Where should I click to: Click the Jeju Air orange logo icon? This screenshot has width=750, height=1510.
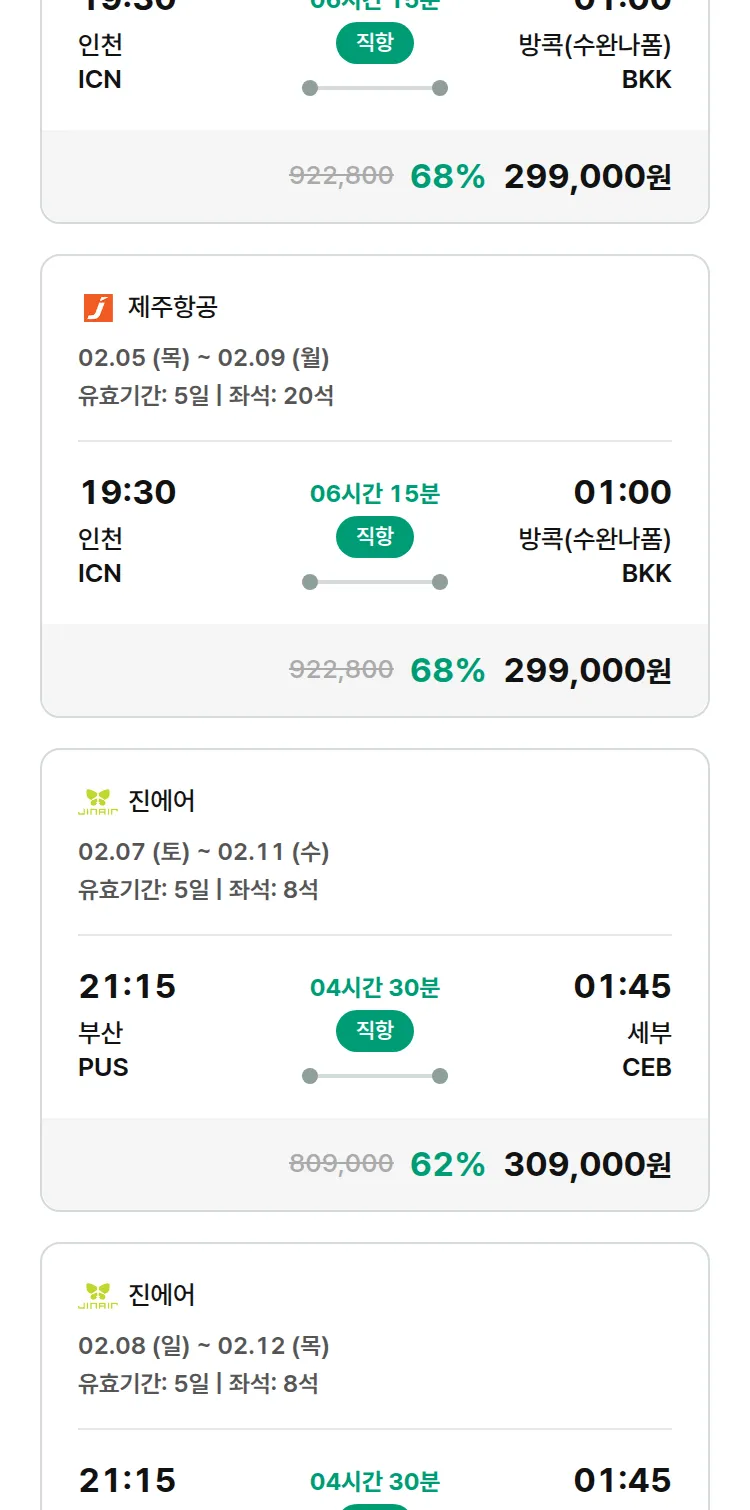pyautogui.click(x=98, y=308)
